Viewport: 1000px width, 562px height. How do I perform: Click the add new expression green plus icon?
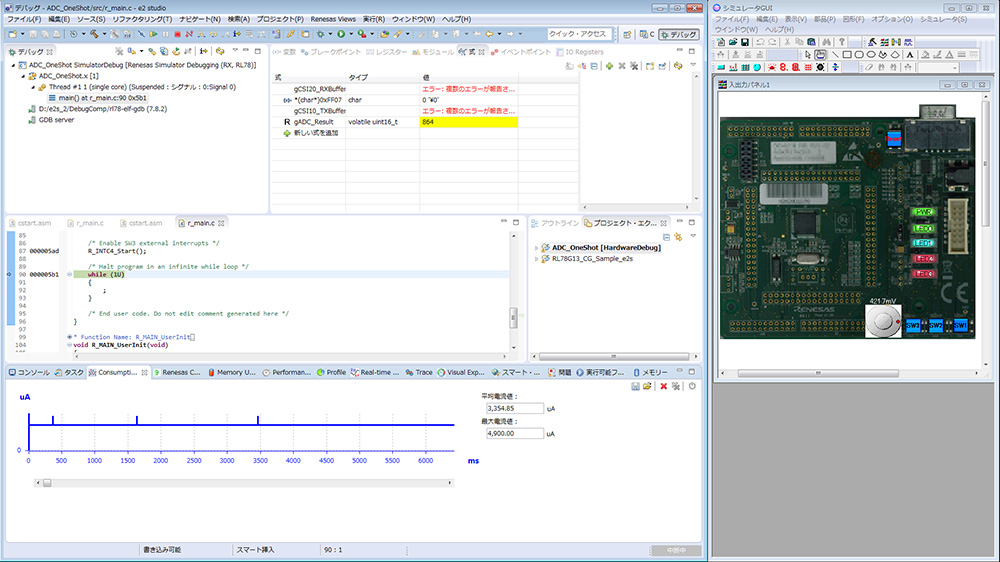(610, 66)
